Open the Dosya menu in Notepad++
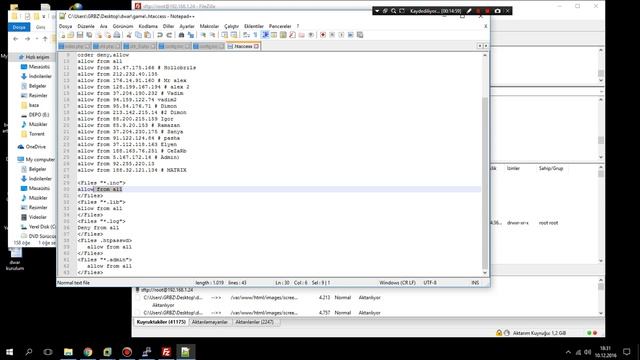640x360 pixels. point(65,26)
